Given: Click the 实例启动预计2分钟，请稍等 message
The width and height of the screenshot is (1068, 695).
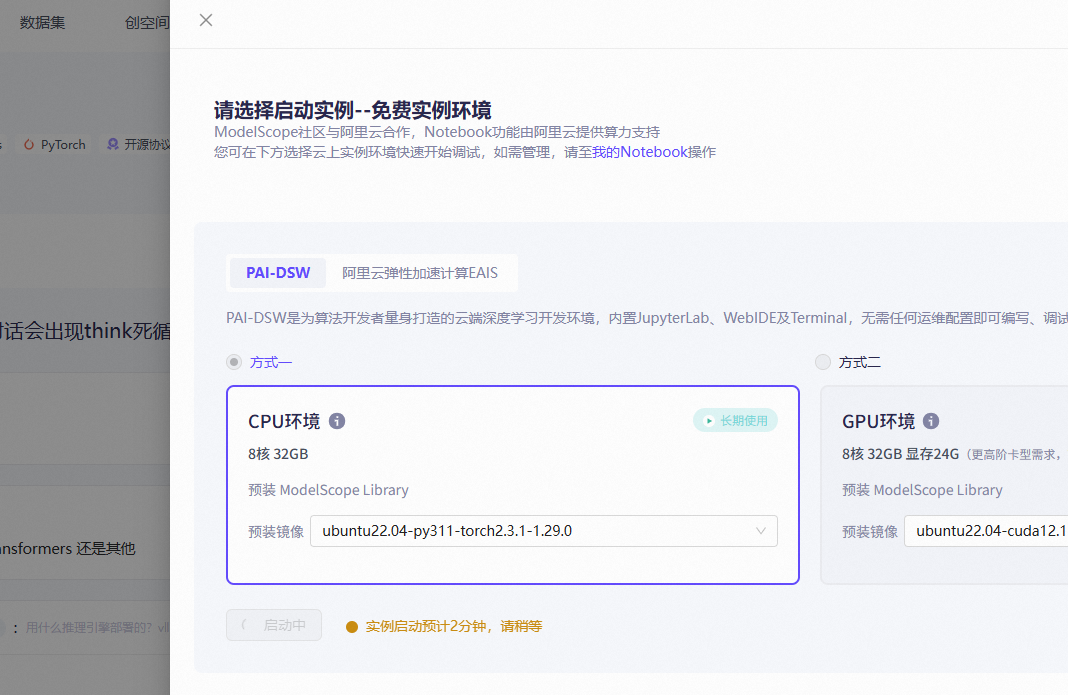Looking at the screenshot, I should point(454,626).
